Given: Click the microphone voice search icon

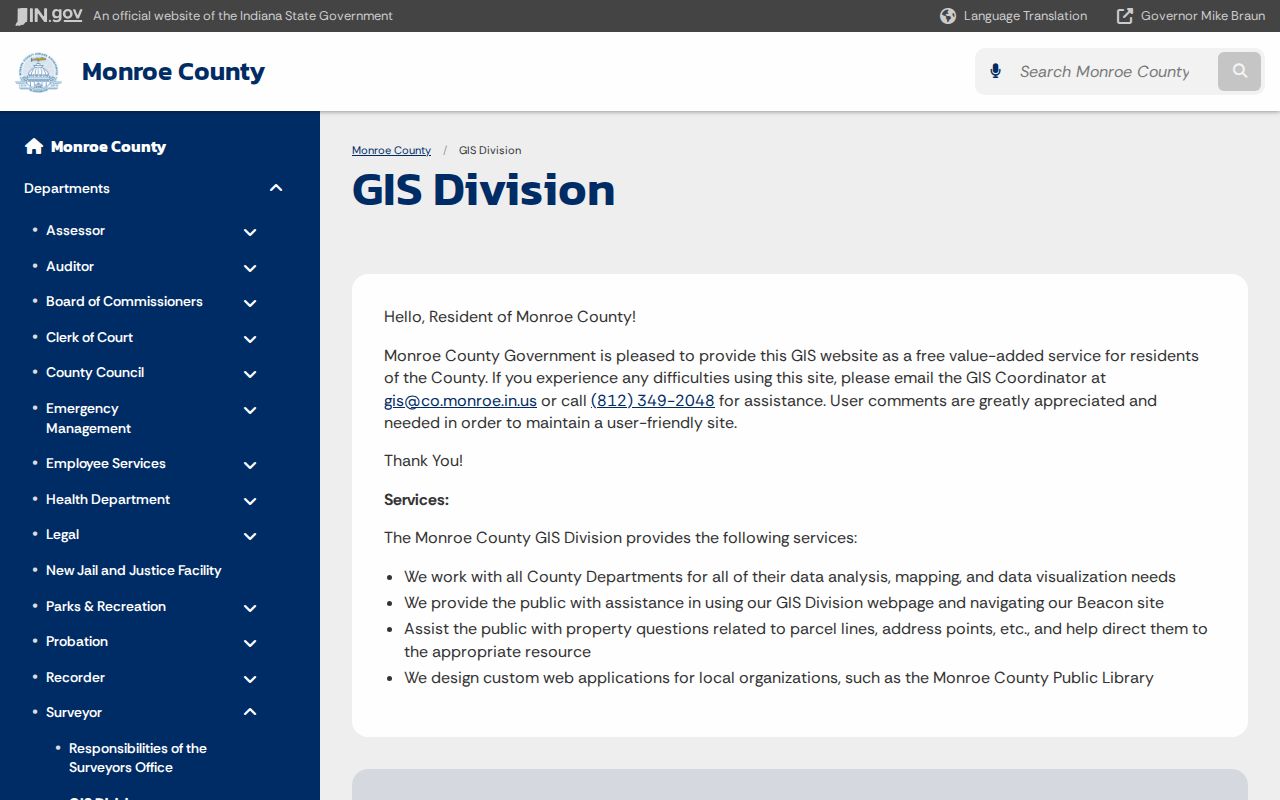Looking at the screenshot, I should click(995, 71).
